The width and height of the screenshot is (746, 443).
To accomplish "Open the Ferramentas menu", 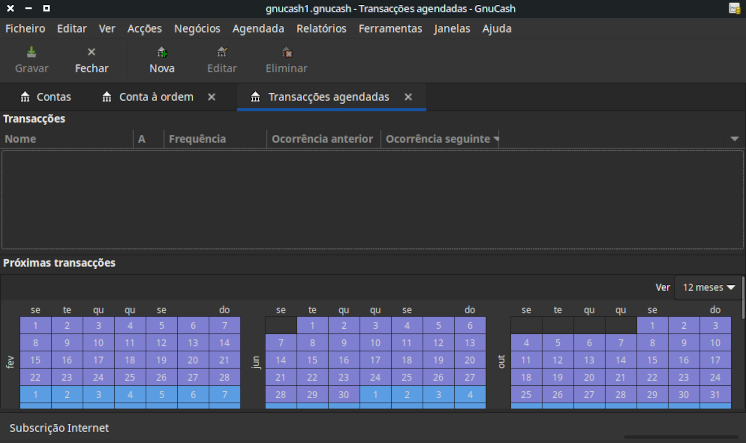I will point(390,29).
